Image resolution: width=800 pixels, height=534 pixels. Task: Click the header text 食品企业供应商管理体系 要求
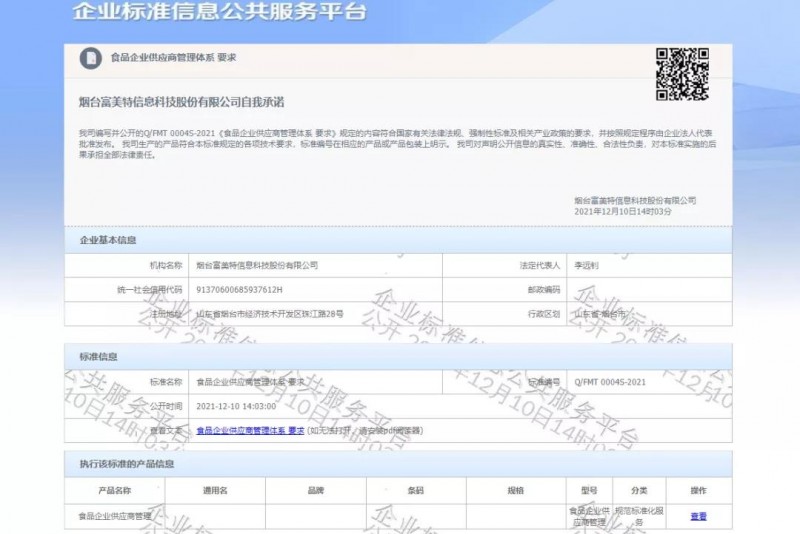(x=173, y=58)
